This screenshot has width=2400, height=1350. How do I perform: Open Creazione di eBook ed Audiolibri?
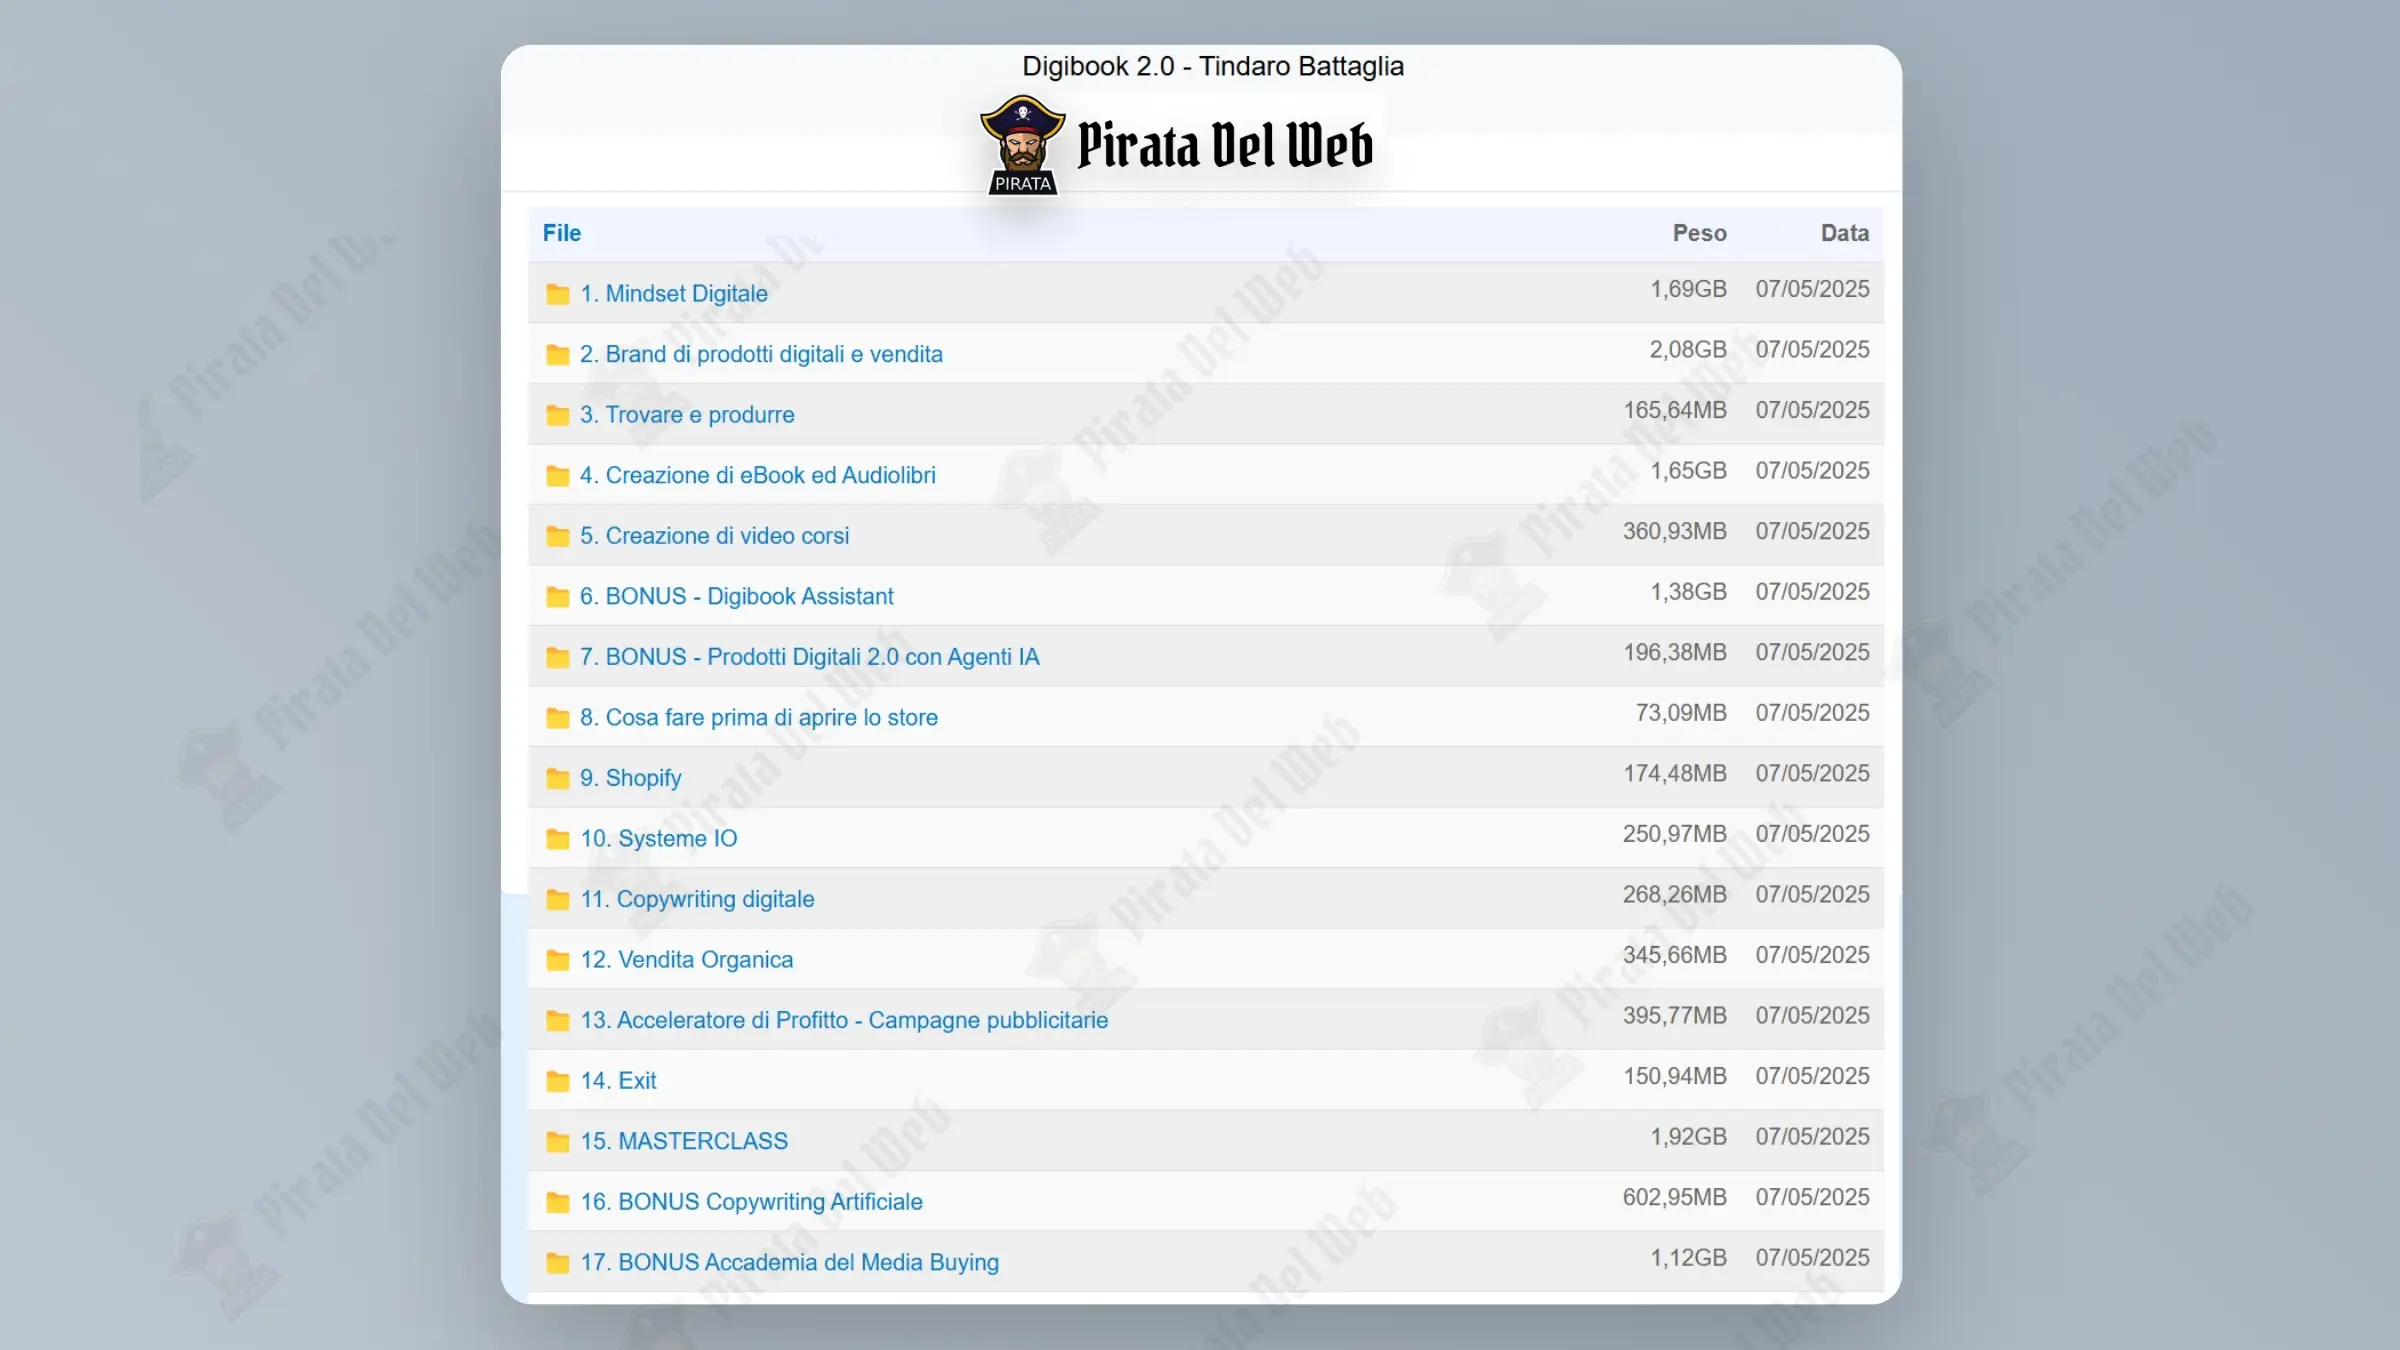click(757, 475)
